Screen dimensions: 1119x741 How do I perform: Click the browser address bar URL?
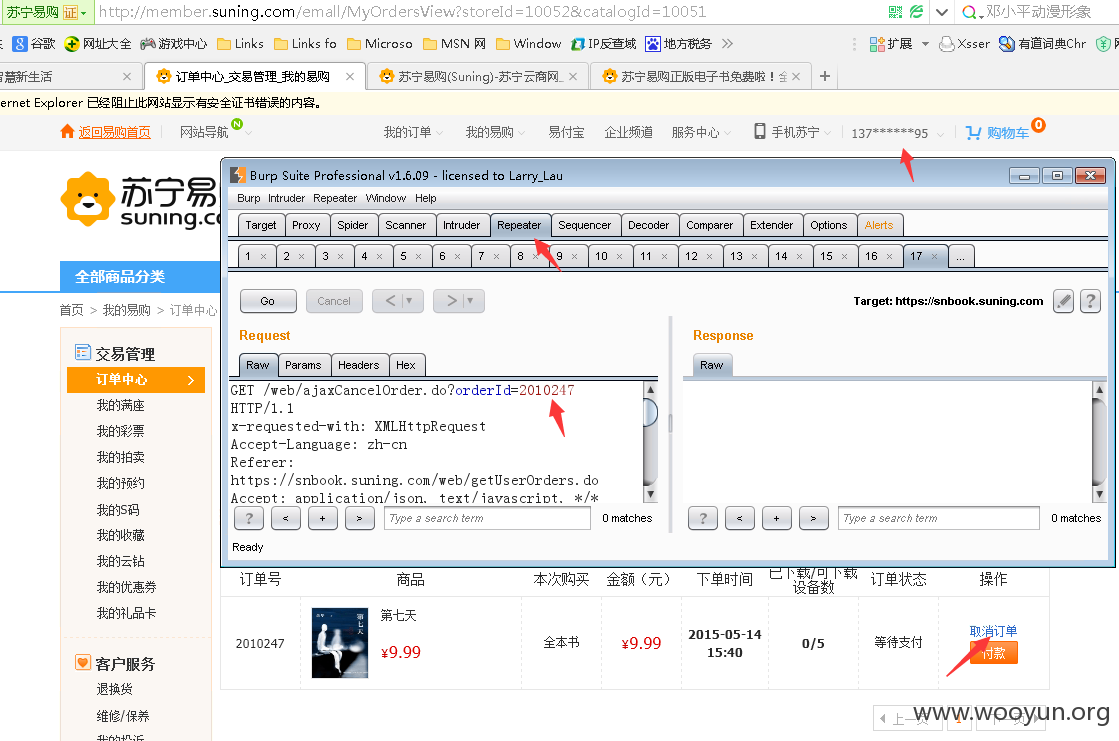pos(402,12)
